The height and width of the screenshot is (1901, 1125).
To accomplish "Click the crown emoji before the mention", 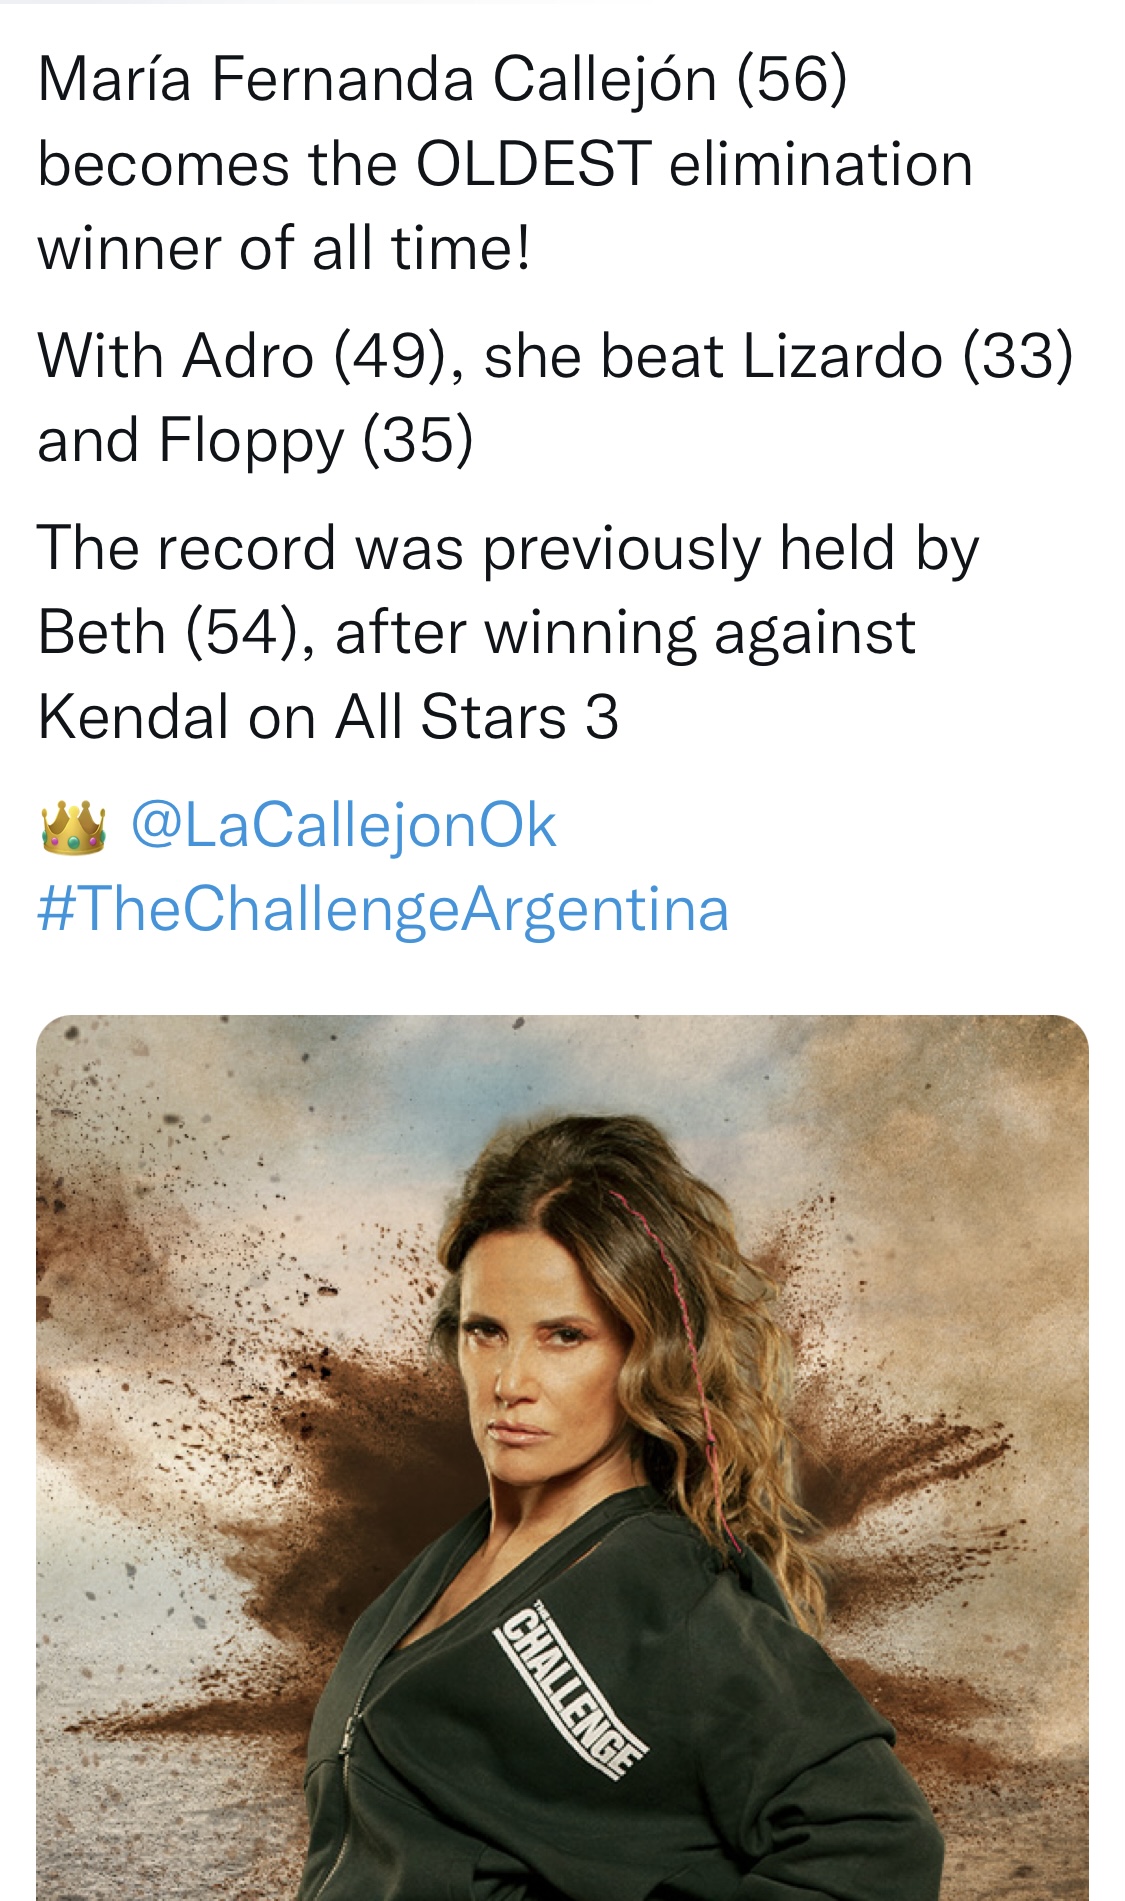I will 73,827.
